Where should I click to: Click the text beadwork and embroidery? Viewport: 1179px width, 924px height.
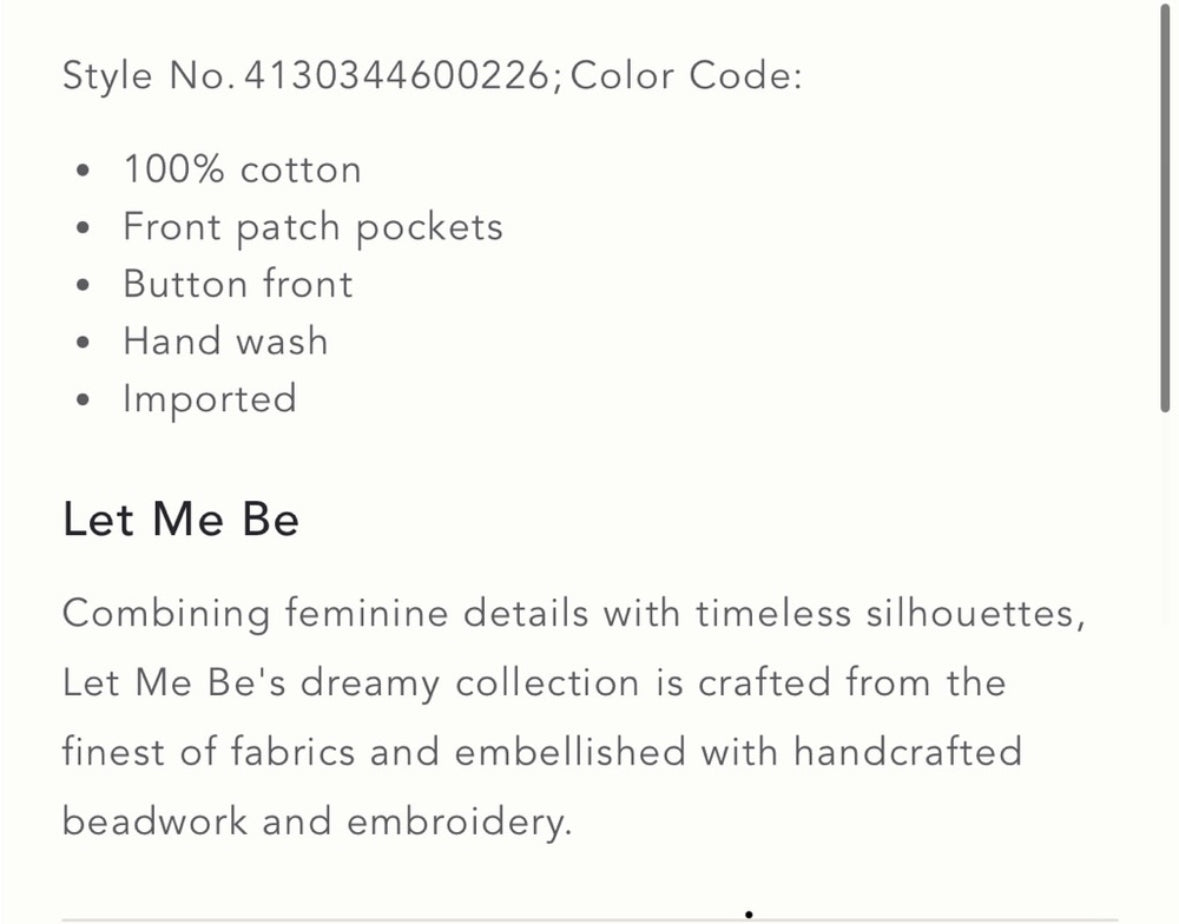(317, 821)
